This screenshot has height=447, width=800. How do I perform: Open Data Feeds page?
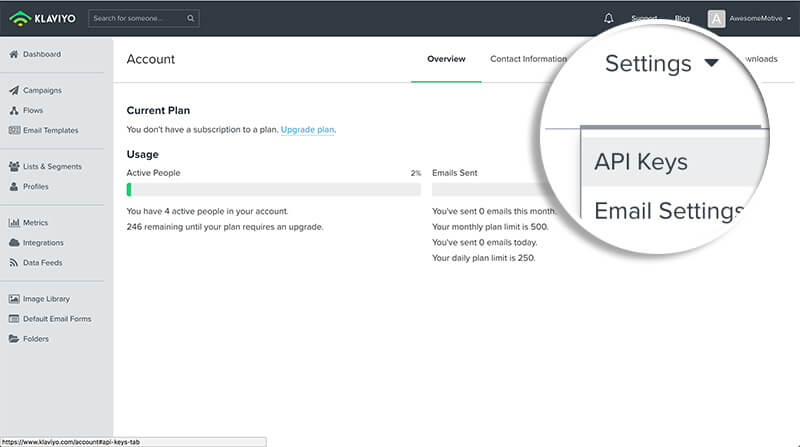(42, 263)
